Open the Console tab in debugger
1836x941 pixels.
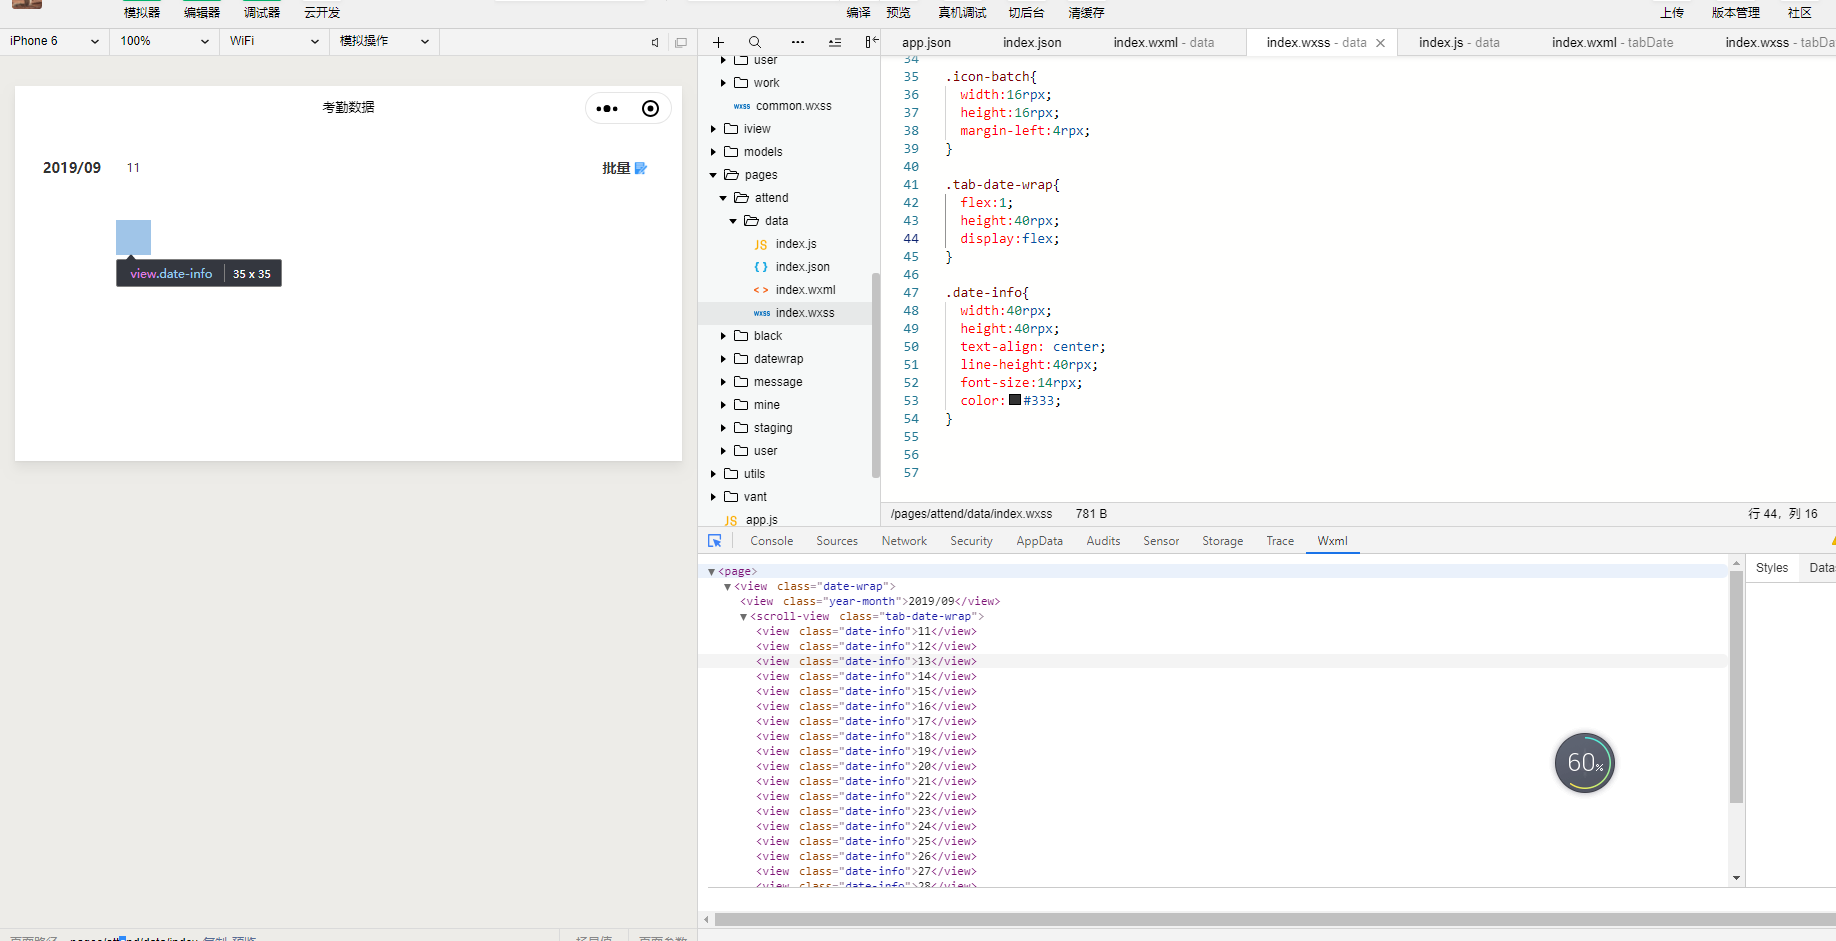click(772, 541)
